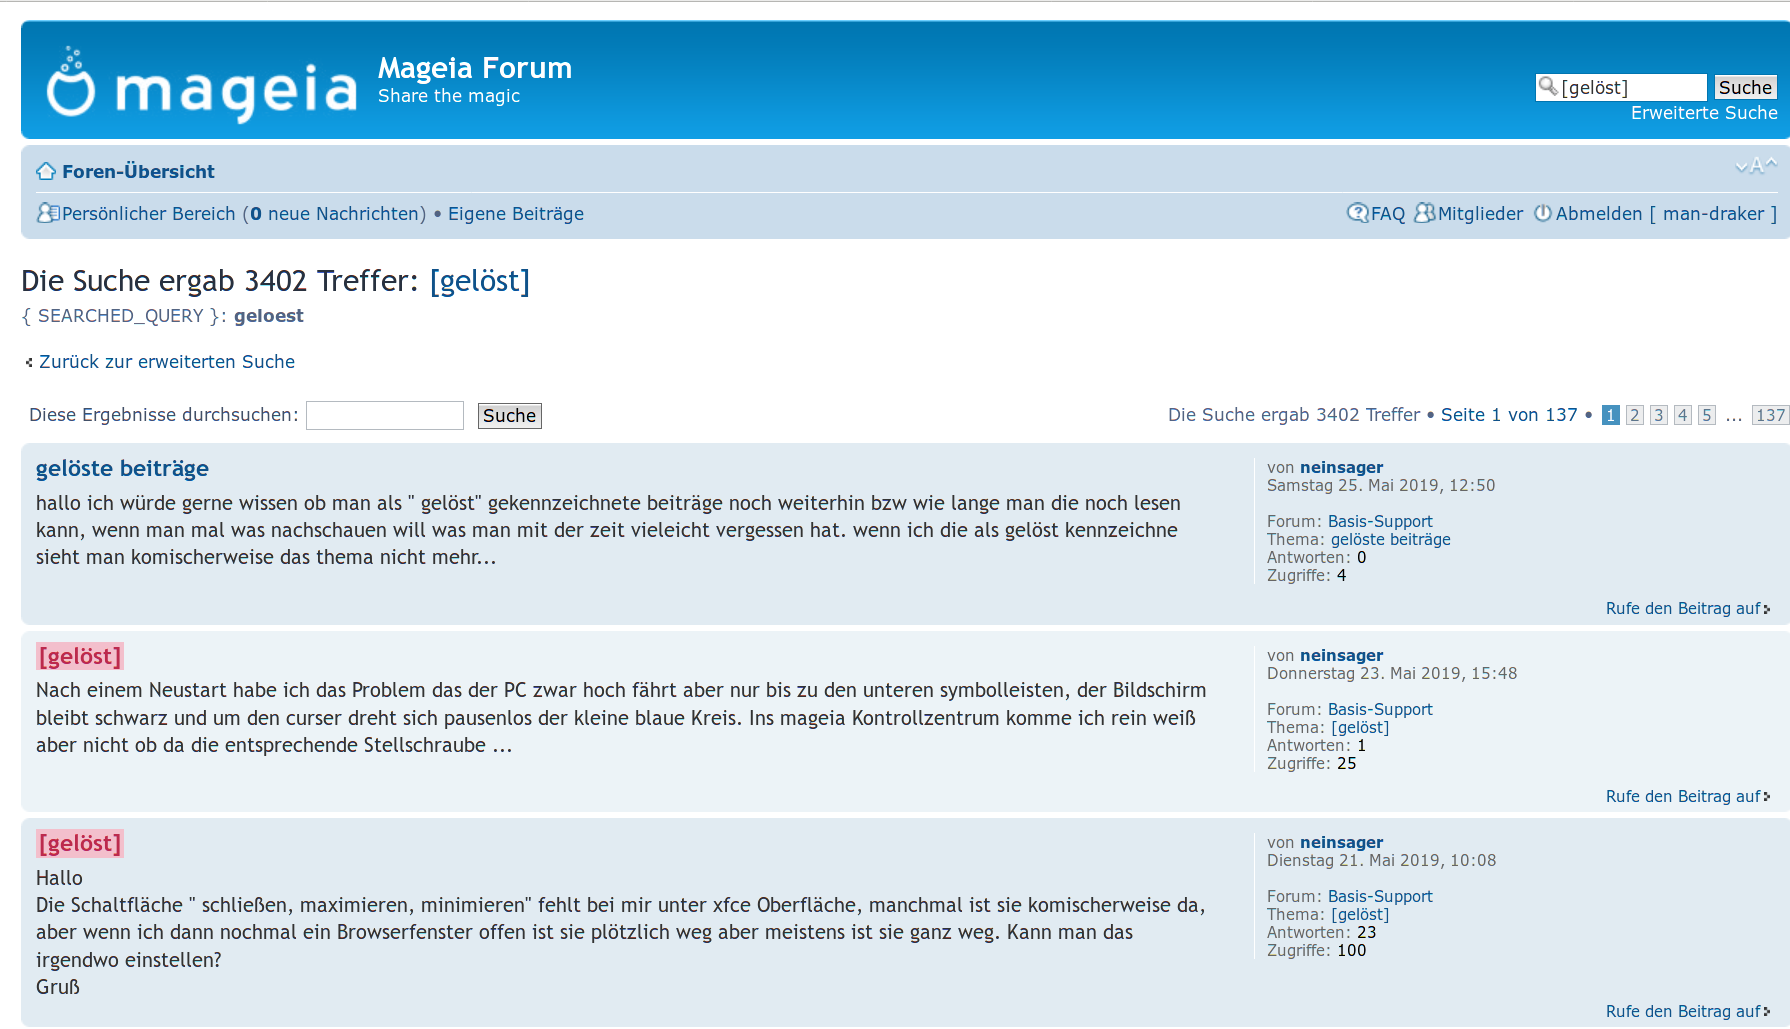Click the 'Mageia Forum' header title
Screen dimensions: 1790x1029
click(x=475, y=68)
